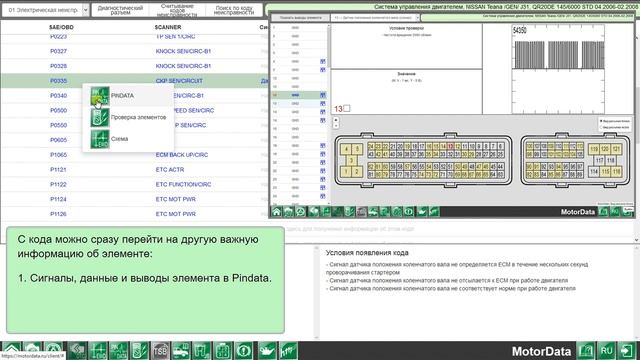The height and width of the screenshot is (360, 640).
Task: Open warning indicator icon in main bottom toolbar
Action: point(244,351)
